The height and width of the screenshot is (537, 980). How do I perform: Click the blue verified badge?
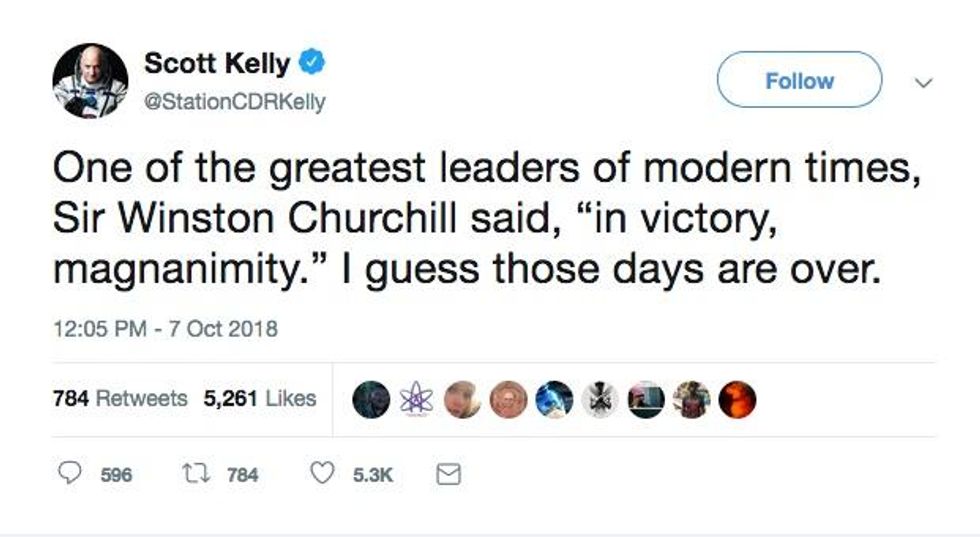pos(311,64)
